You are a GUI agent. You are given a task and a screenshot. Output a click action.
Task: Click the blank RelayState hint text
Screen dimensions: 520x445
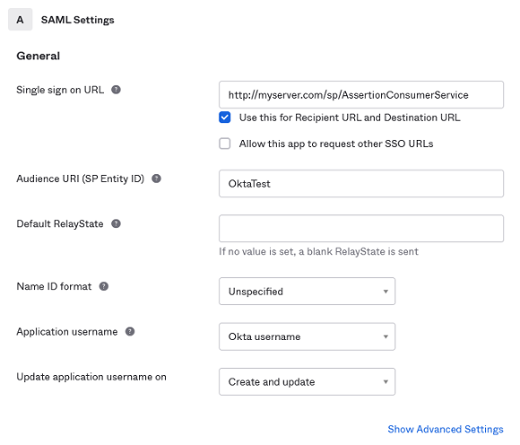[318, 252]
